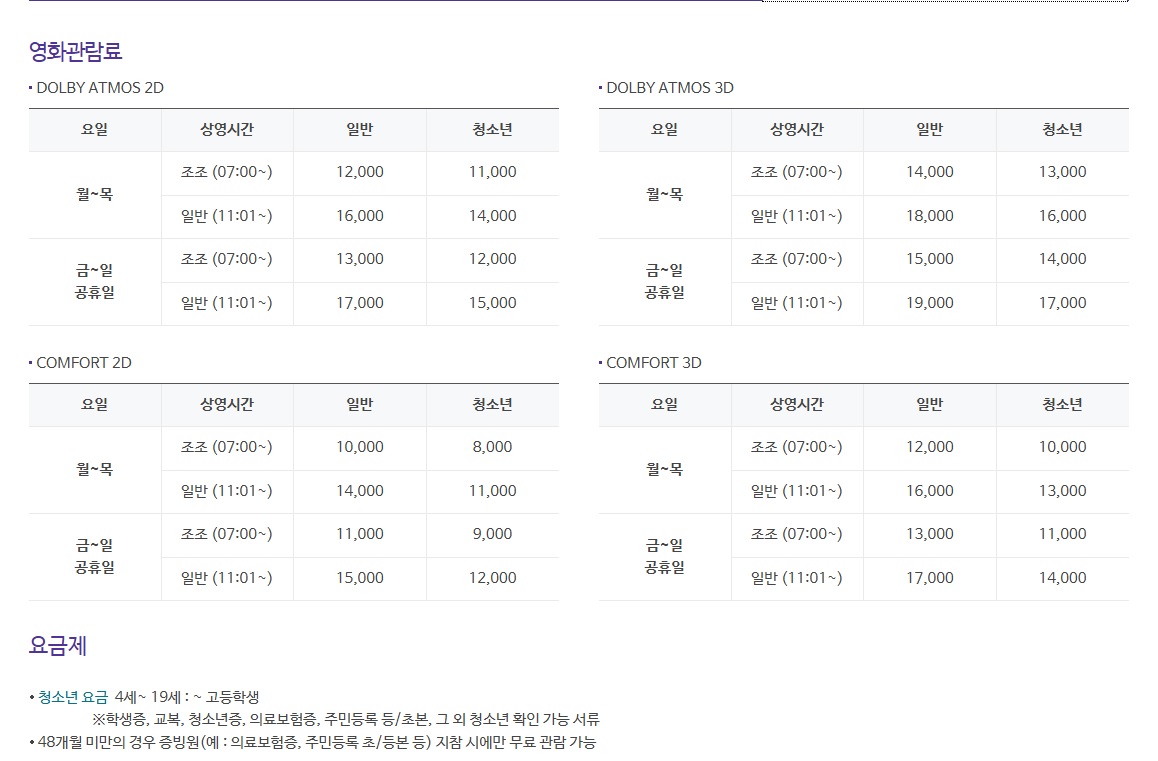Click COMFORT 3D 월~목 조조 (07:00~) cell
The image size is (1158, 761).
[797, 447]
